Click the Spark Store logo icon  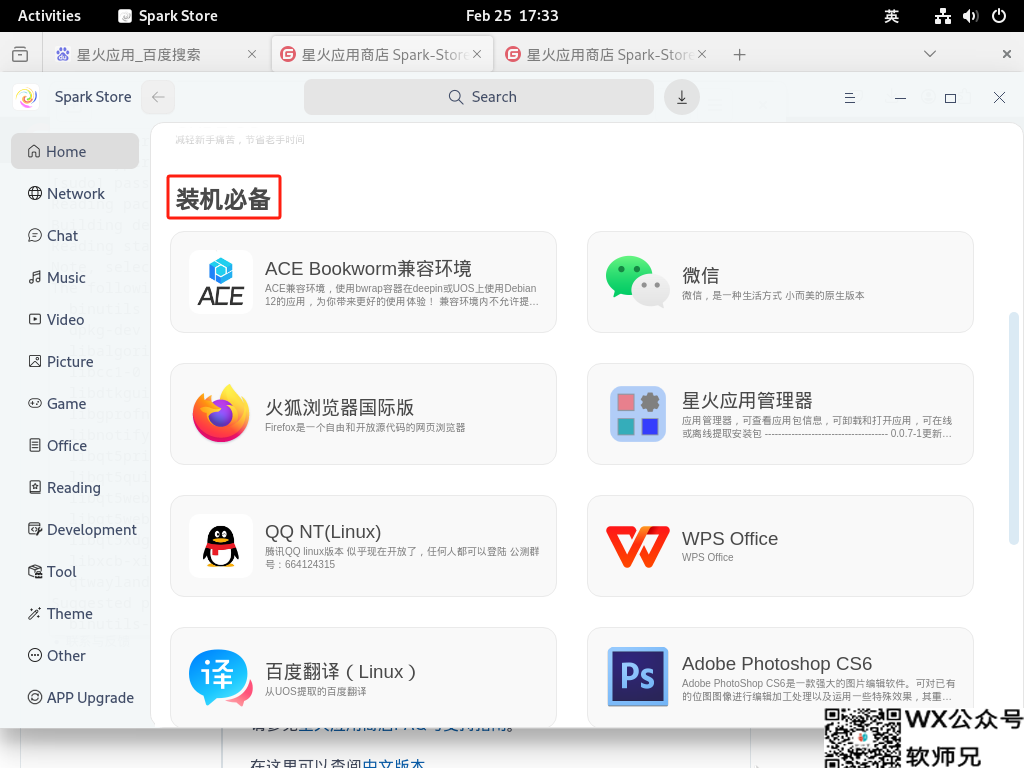pos(27,97)
